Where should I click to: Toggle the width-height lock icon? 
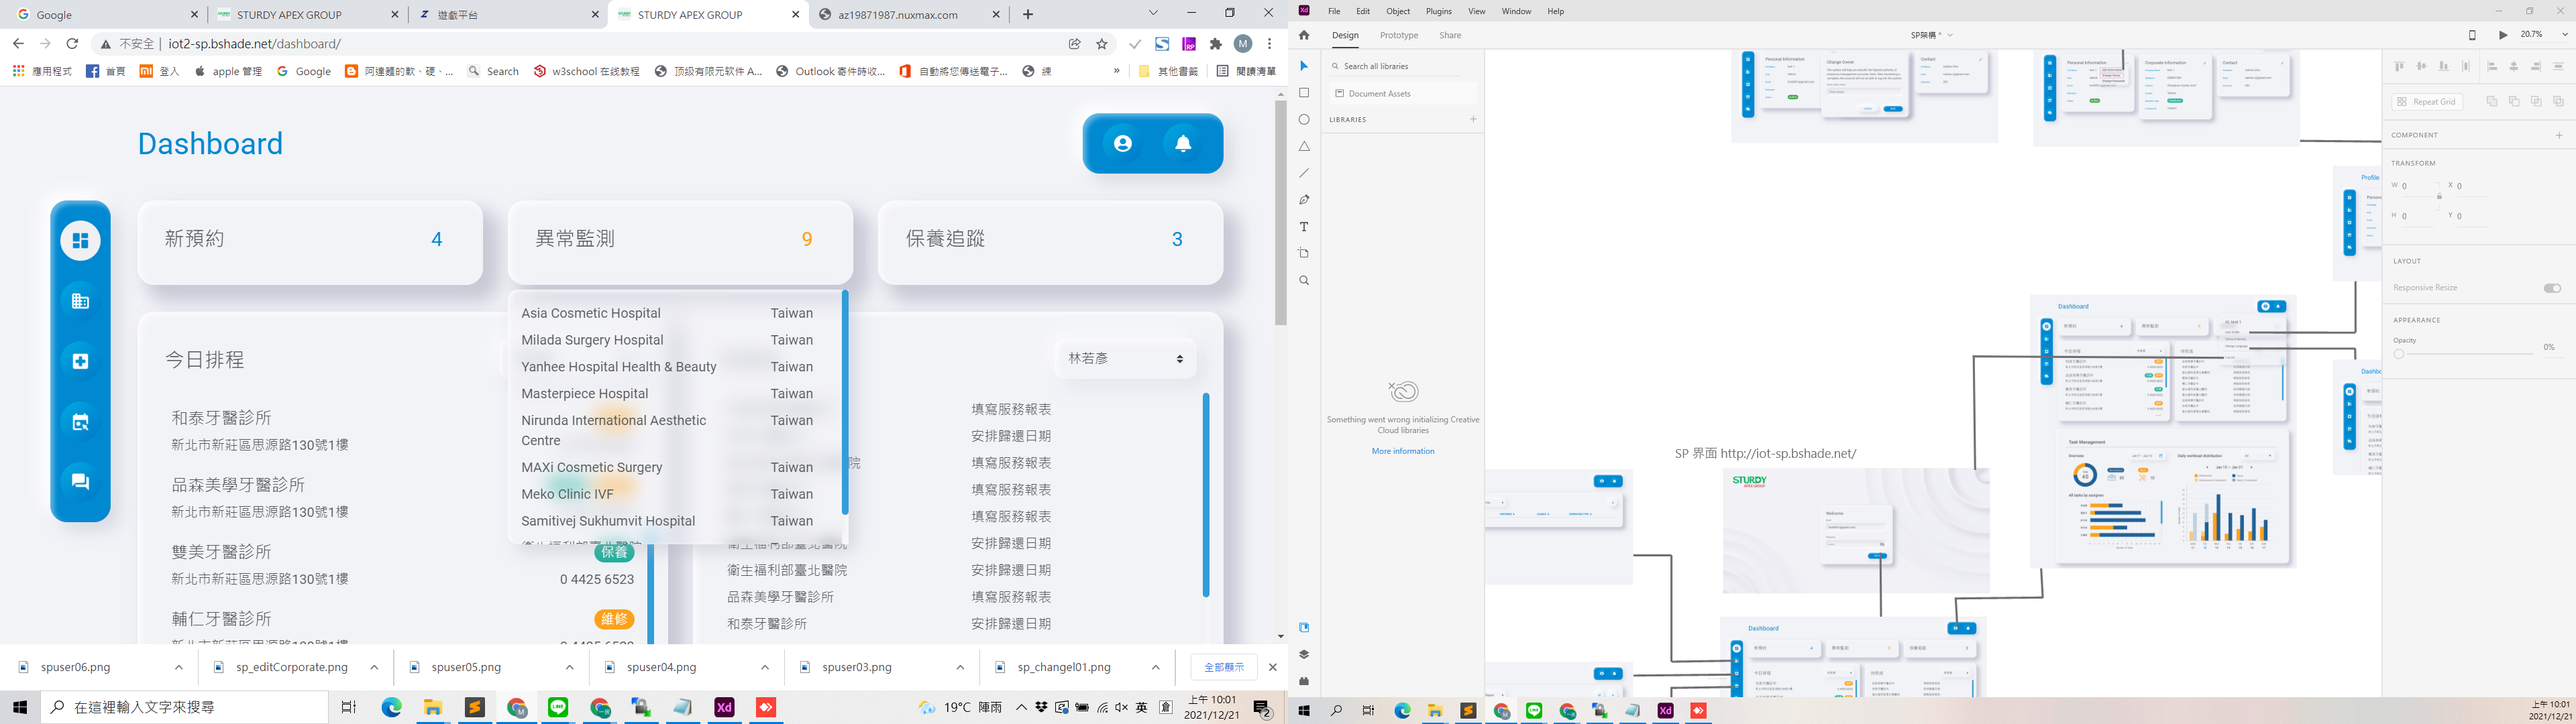(2439, 197)
